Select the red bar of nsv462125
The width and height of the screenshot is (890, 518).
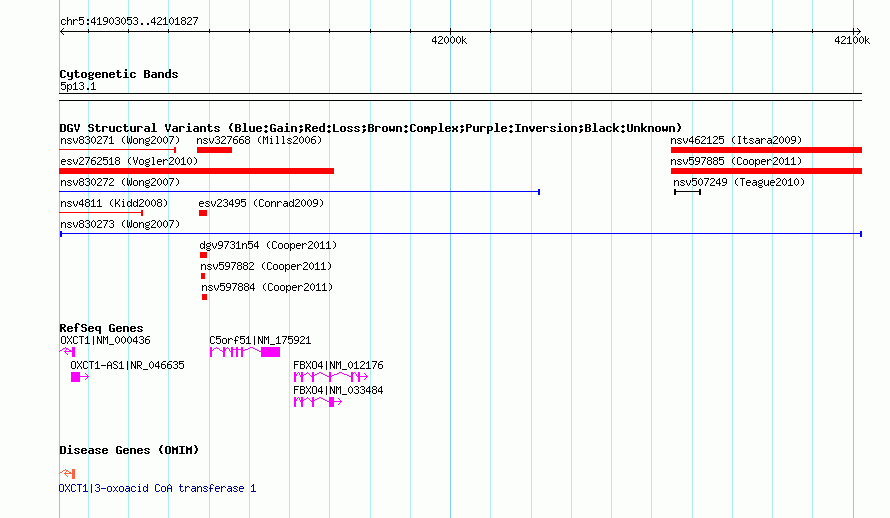[766, 150]
